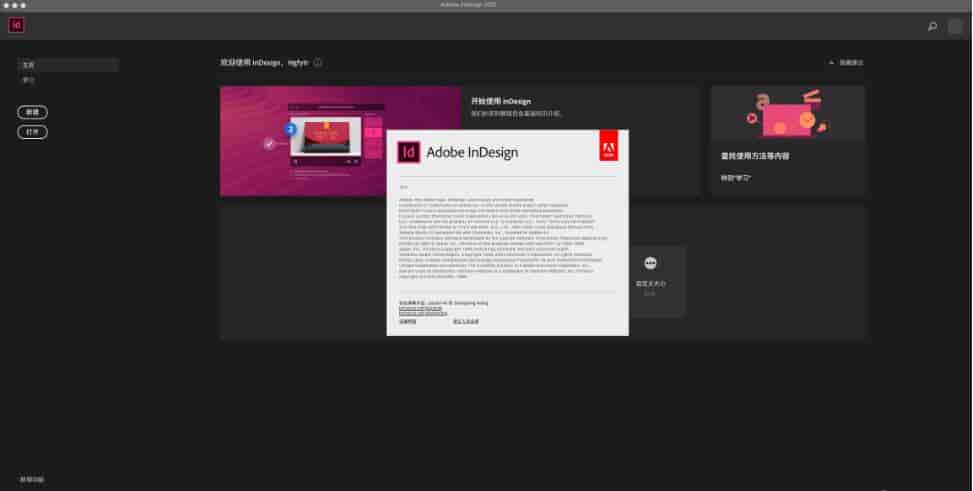Click the InDesign Id logo in the header
Viewport: 973px width, 491px height.
click(x=16, y=26)
